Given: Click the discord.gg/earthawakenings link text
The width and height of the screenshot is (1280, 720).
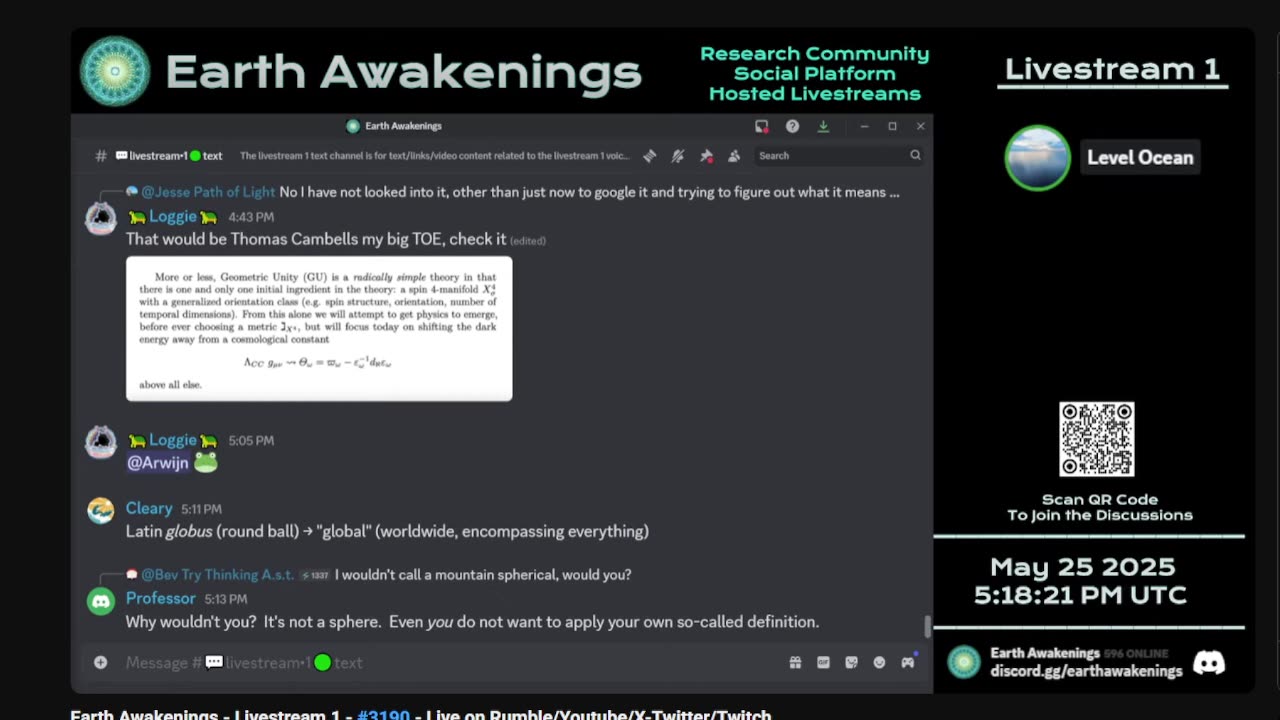Looking at the screenshot, I should coord(1086,671).
